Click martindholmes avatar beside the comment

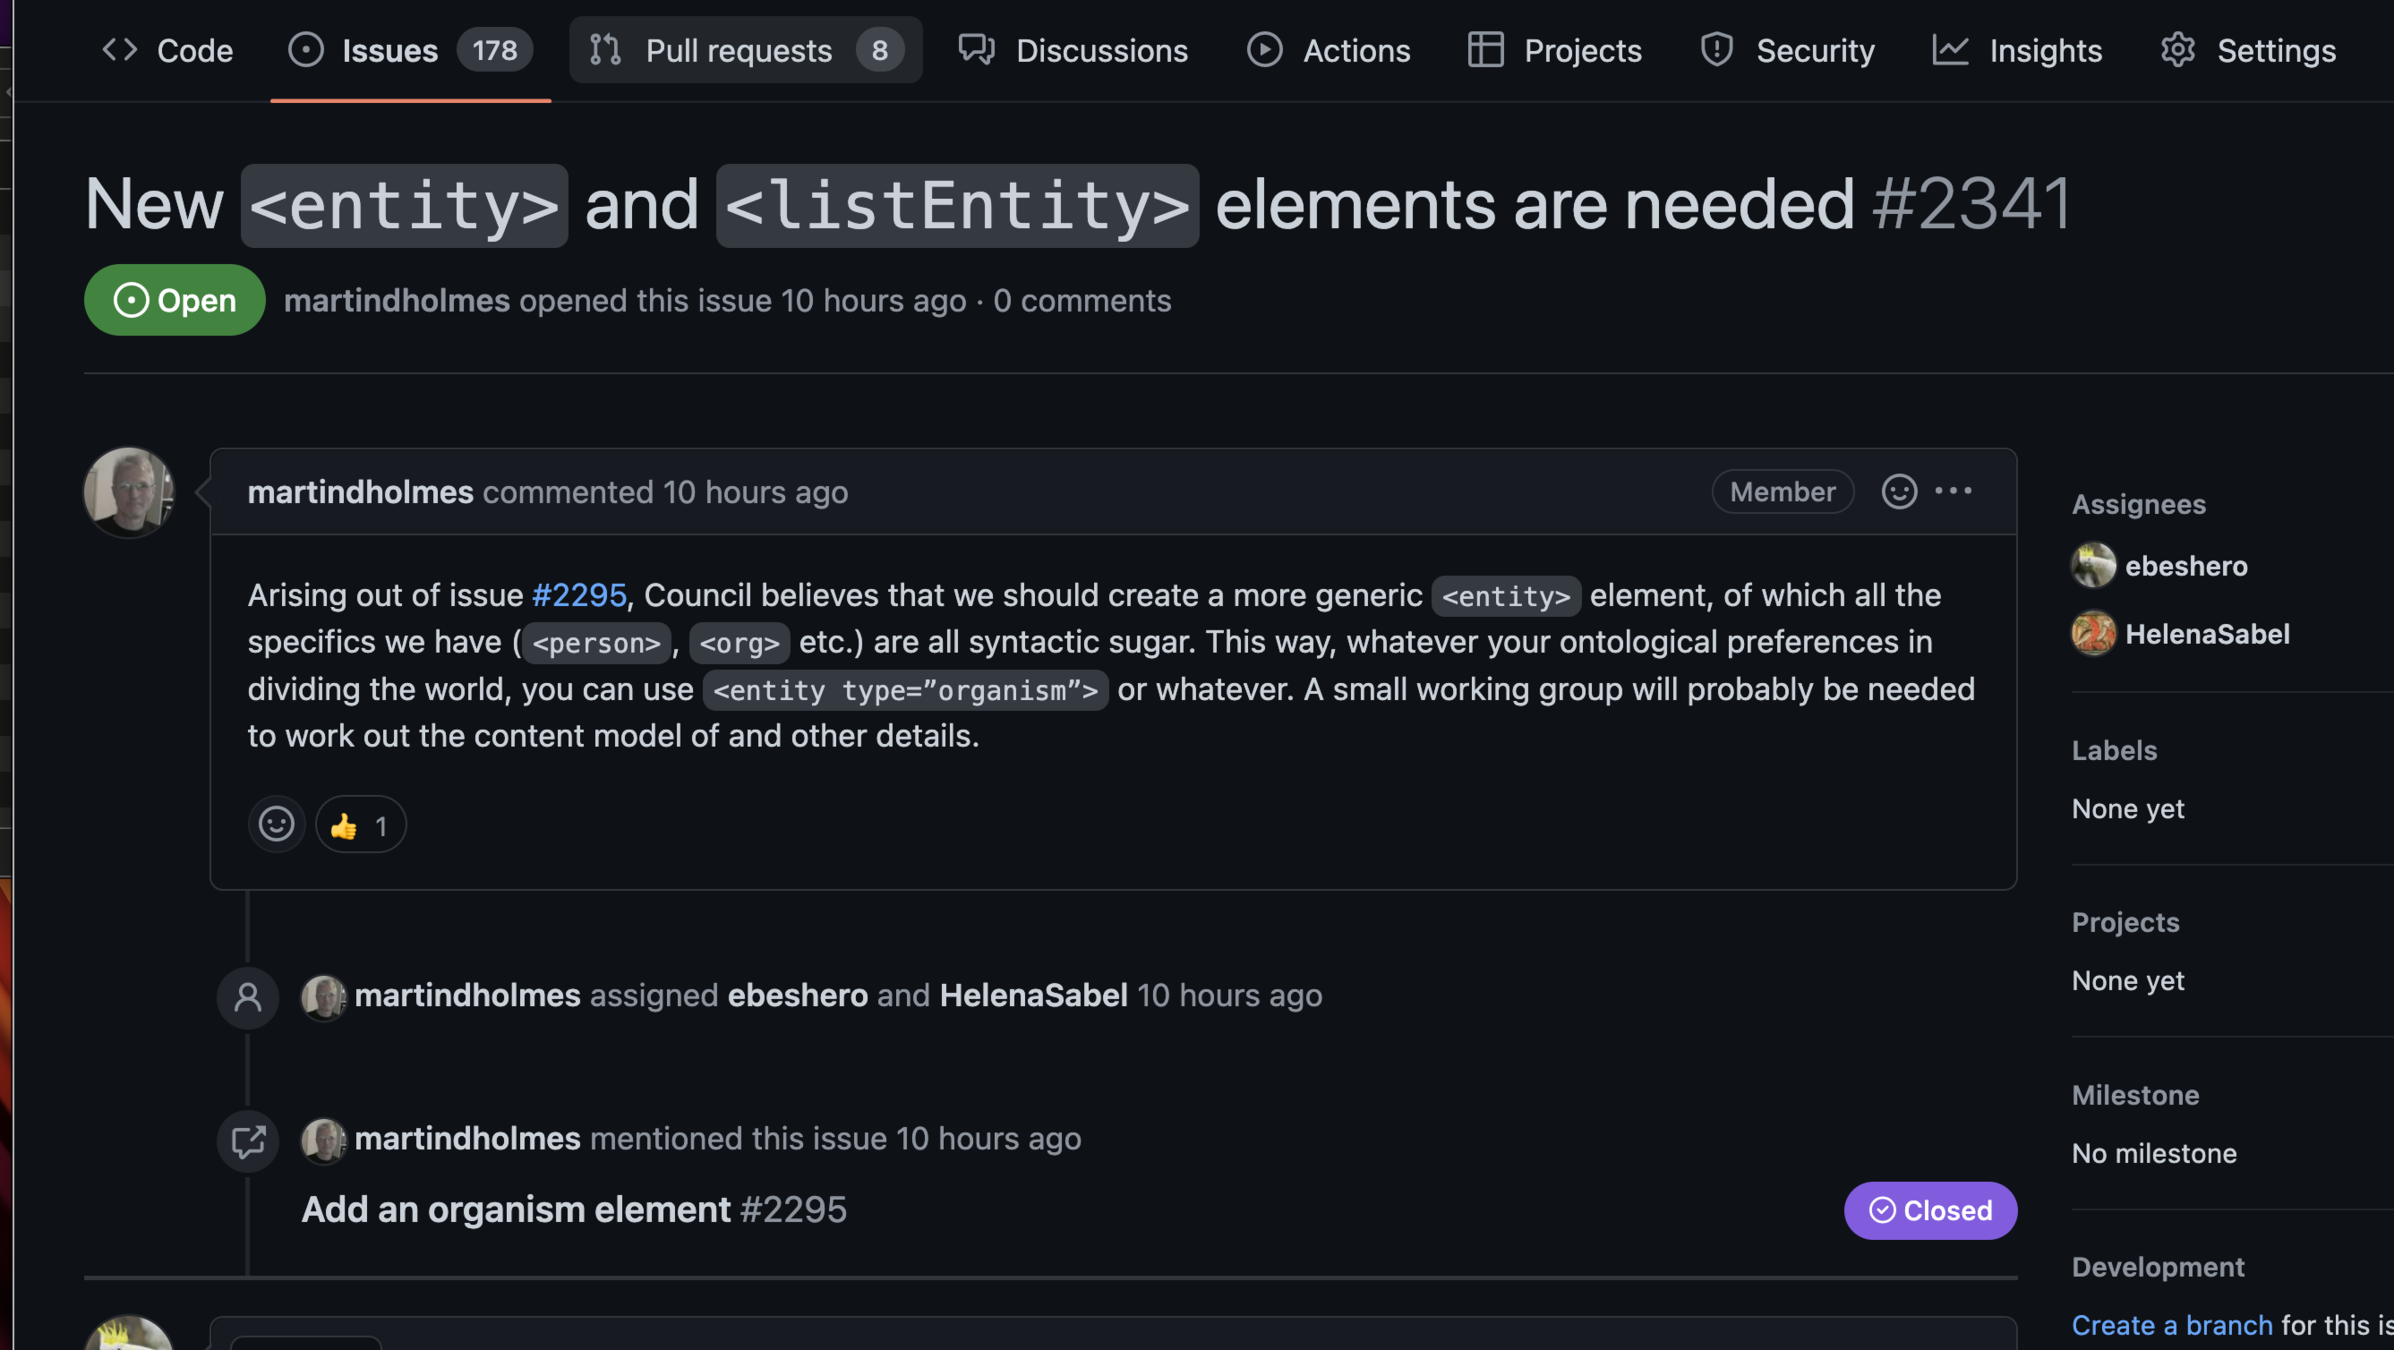click(x=129, y=491)
